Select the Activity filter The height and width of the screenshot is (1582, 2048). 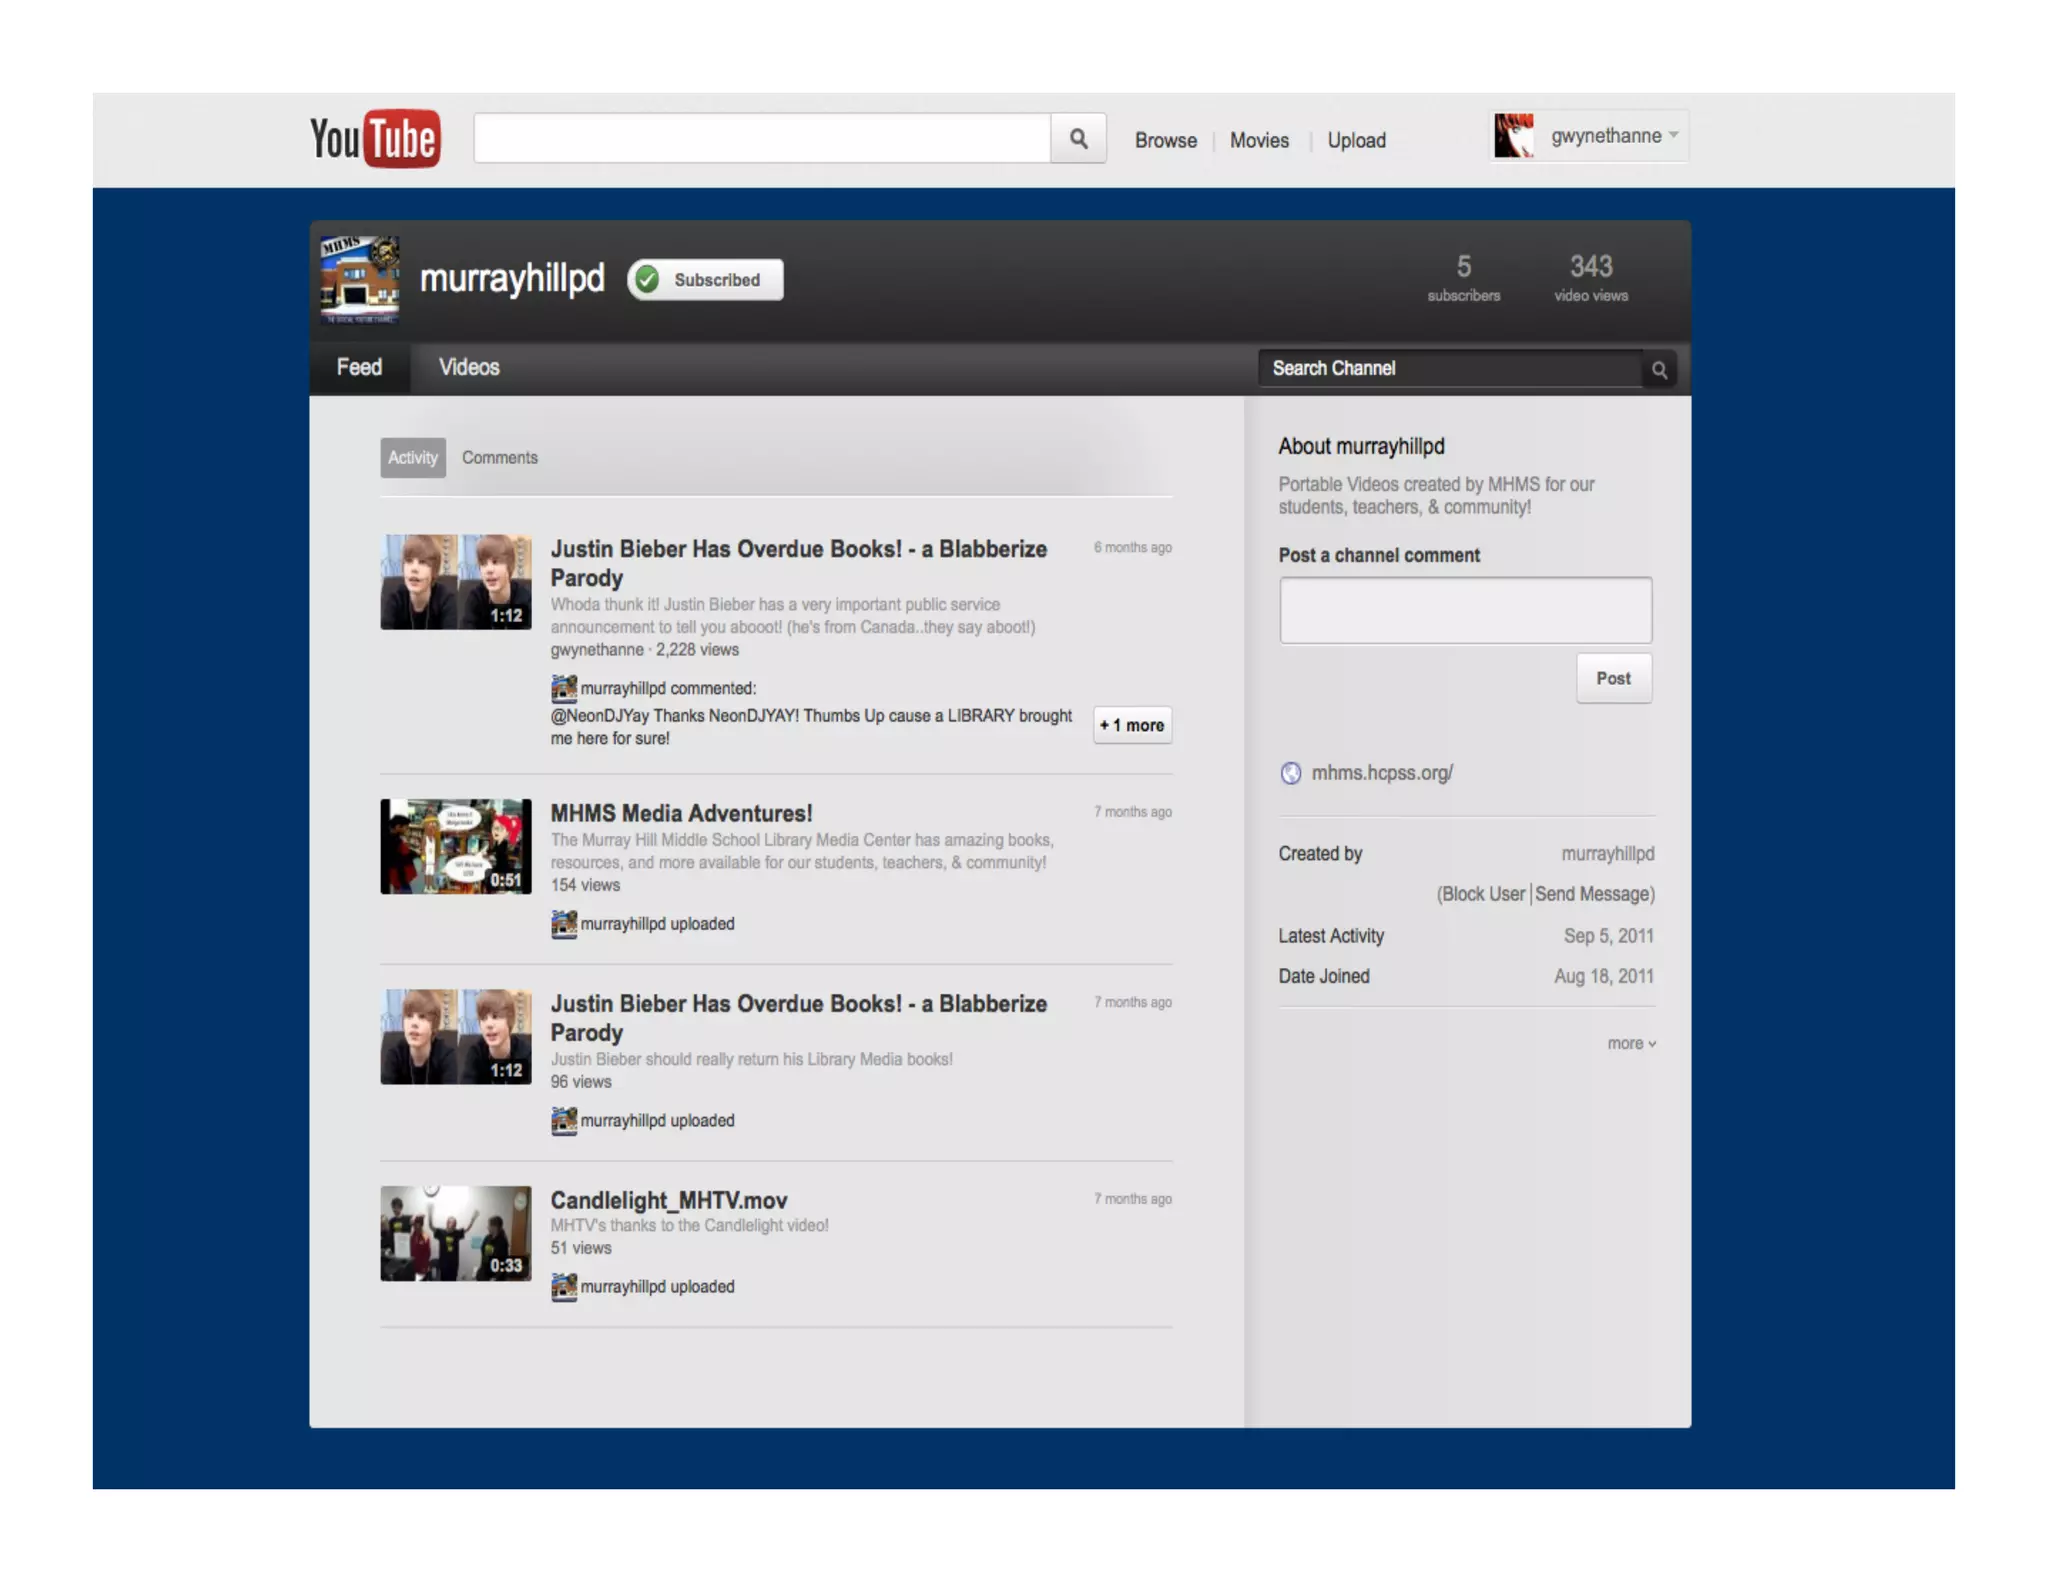(x=412, y=457)
